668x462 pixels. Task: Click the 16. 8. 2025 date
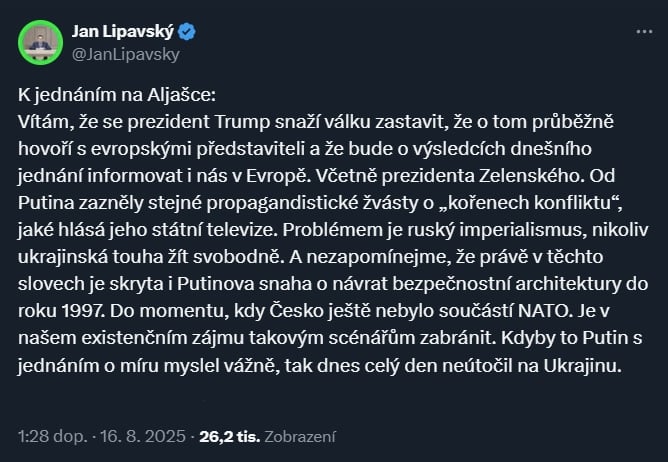point(143,436)
